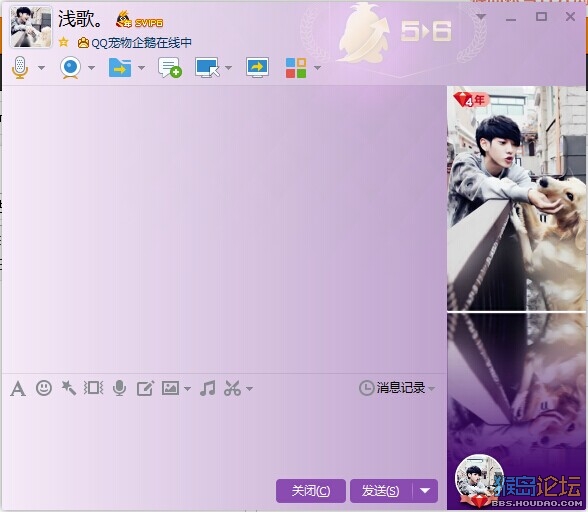Click the 4年 red diamond badge

click(470, 100)
